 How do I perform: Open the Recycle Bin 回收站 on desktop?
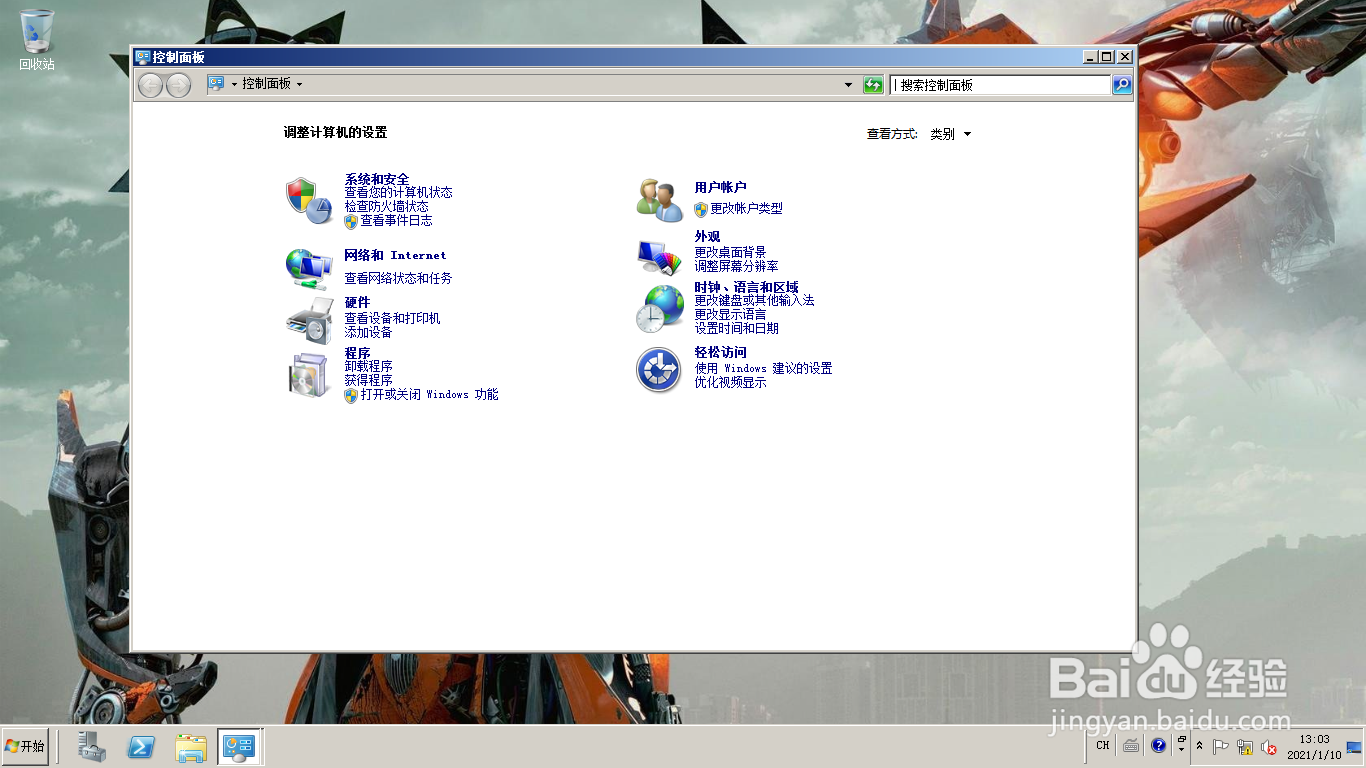click(37, 40)
